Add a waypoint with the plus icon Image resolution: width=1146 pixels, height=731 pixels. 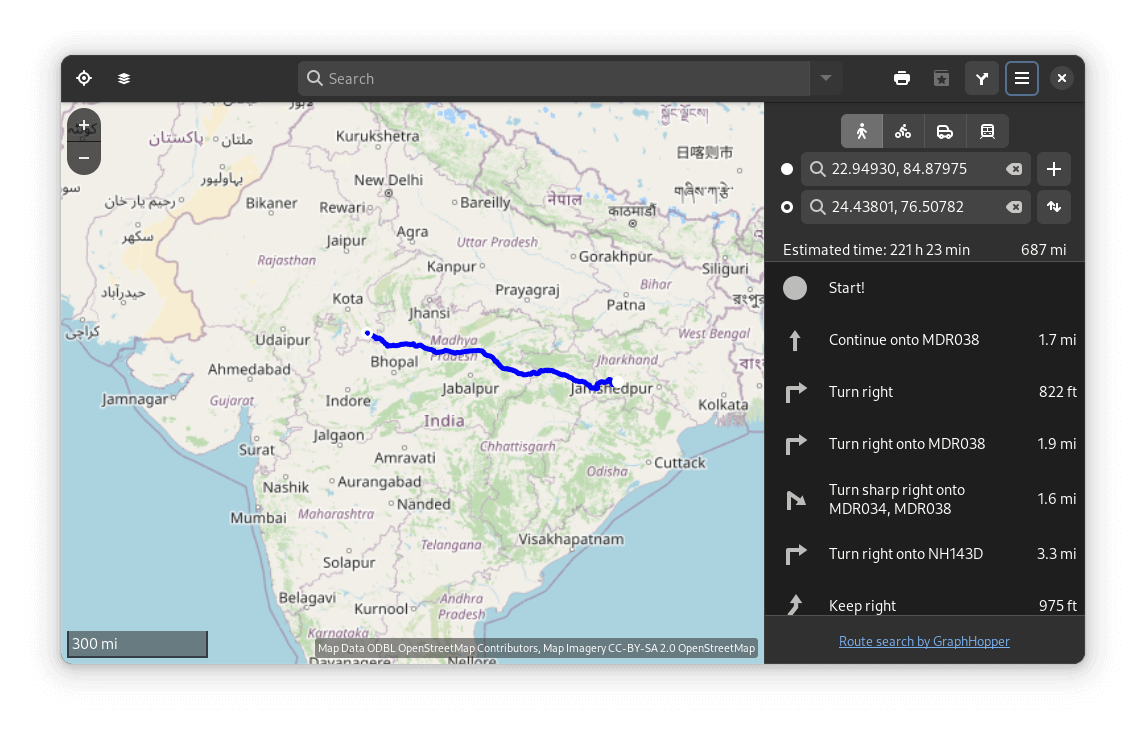point(1053,168)
